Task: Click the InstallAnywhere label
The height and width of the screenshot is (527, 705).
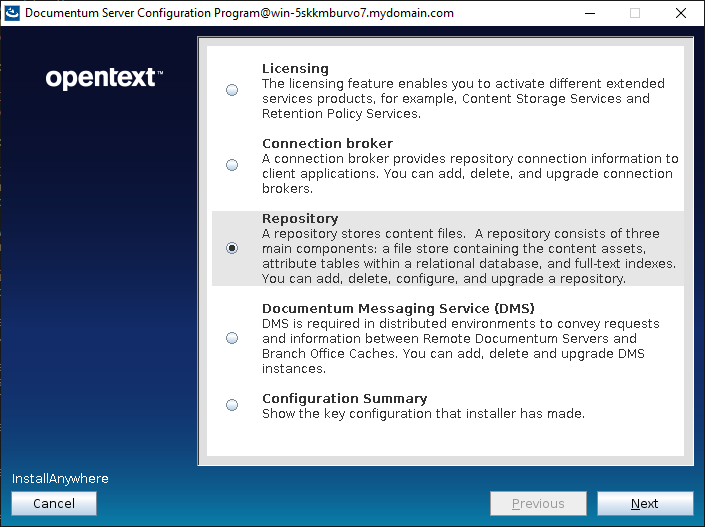Action: tap(60, 479)
